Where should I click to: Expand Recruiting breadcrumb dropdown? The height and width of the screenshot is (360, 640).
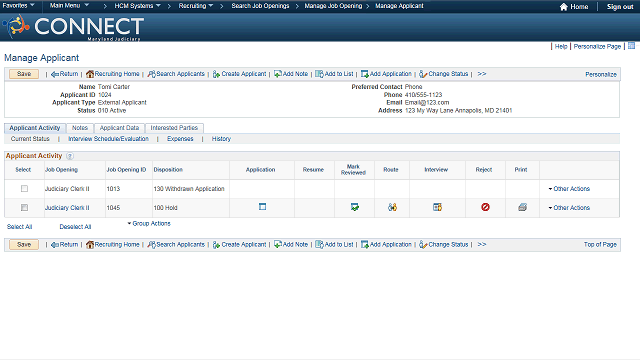[x=196, y=6]
